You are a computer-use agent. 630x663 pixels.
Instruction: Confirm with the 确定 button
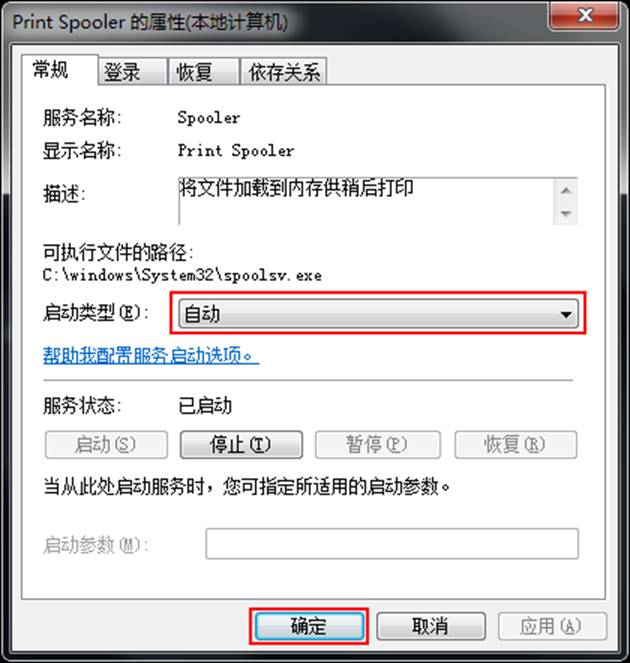[x=308, y=626]
